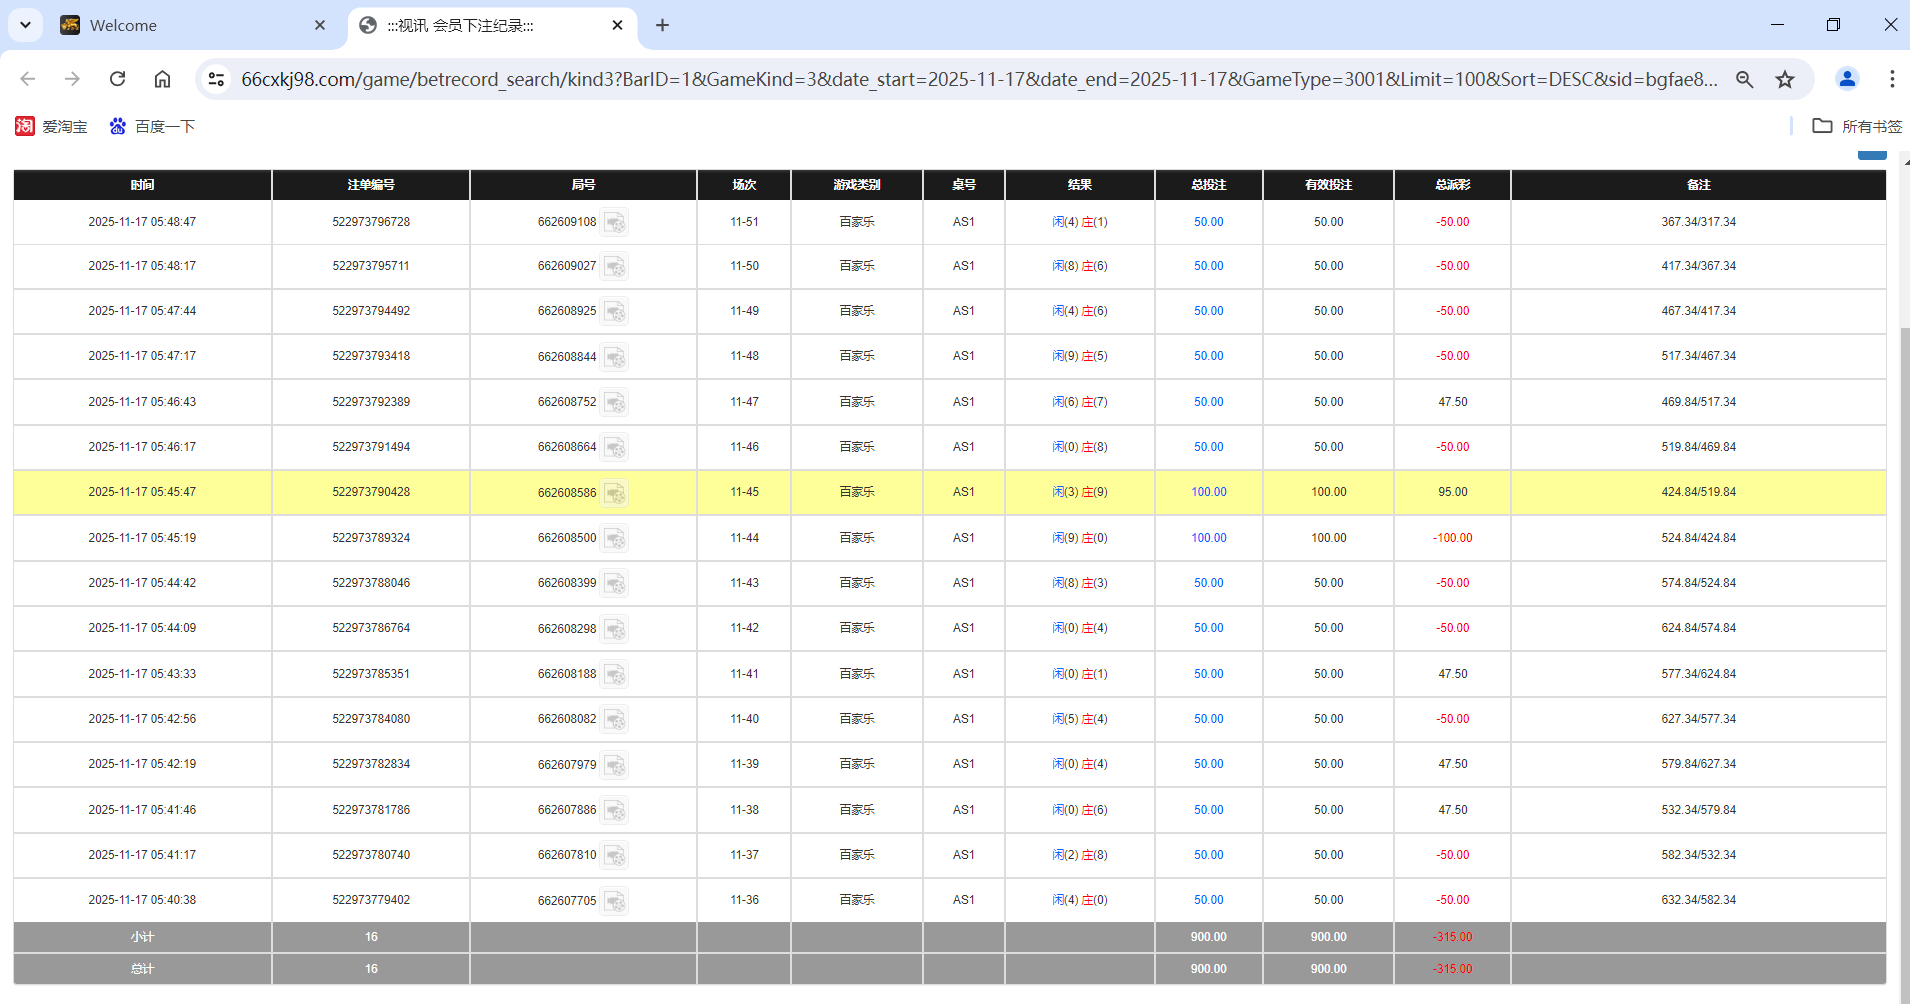This screenshot has height=1004, width=1910.
Task: Go to the browser home page icon
Action: pyautogui.click(x=162, y=79)
